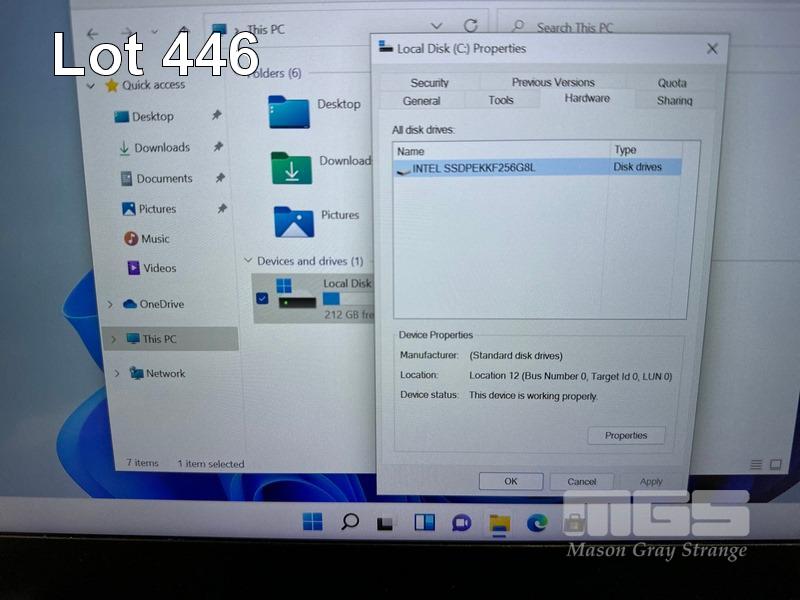Open the Widgets icon on taskbar
The width and height of the screenshot is (800, 600).
tap(424, 522)
